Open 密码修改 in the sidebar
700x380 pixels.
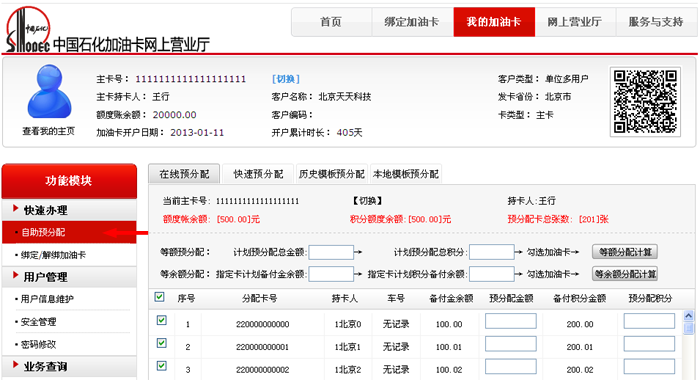[x=38, y=344]
